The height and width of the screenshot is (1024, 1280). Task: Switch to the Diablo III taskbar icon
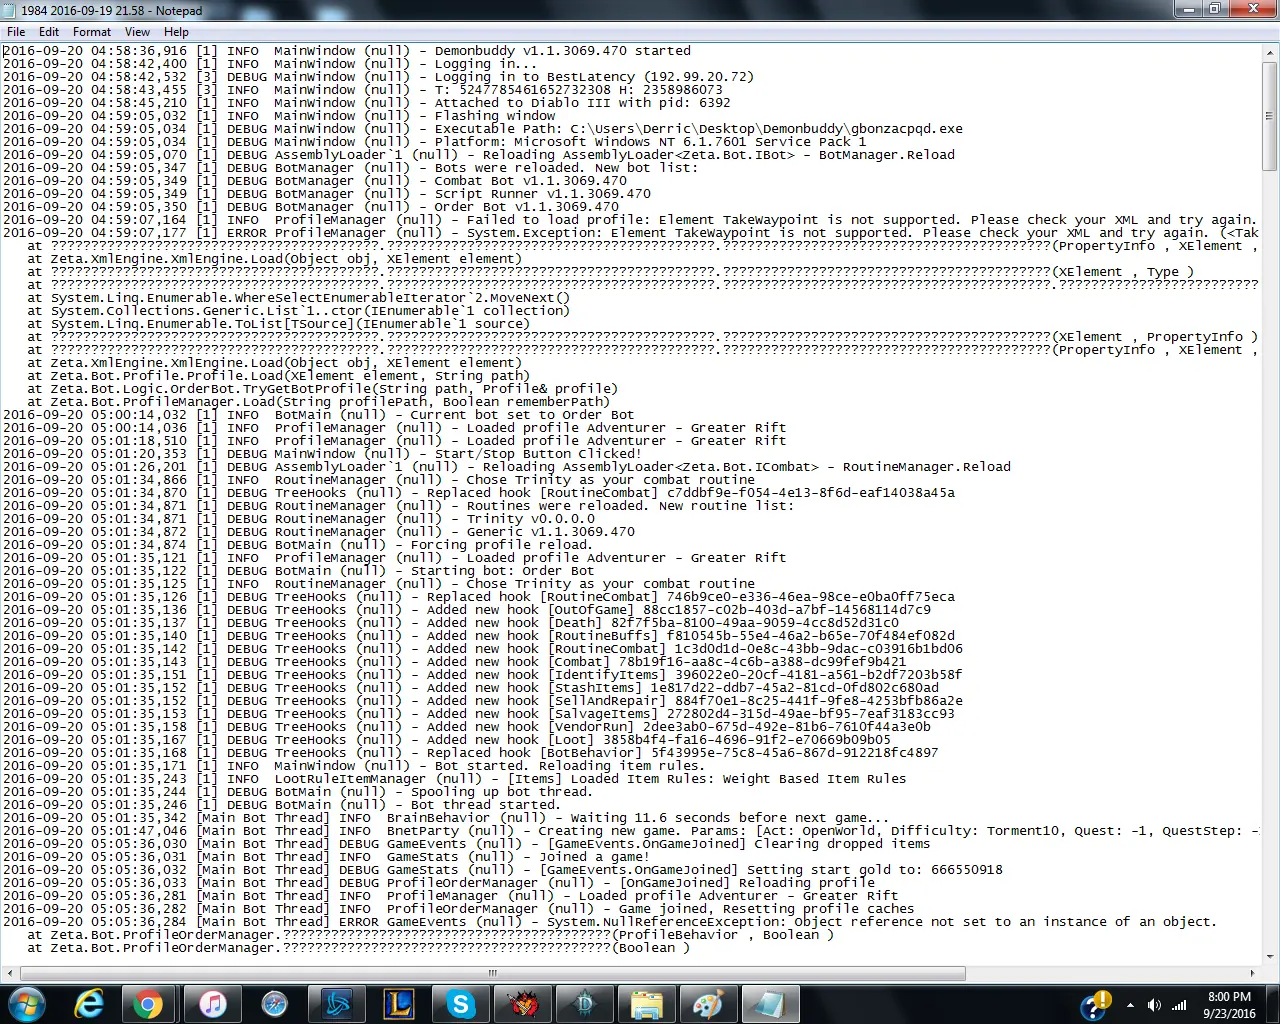coord(584,1004)
